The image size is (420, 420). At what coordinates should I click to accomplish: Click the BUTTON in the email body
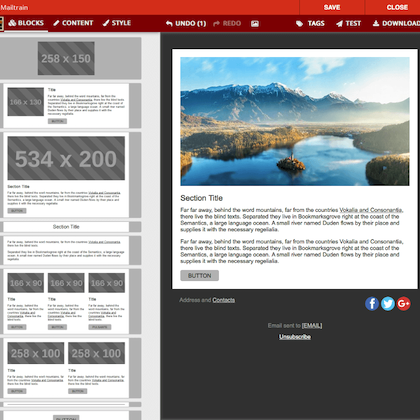[x=200, y=276]
